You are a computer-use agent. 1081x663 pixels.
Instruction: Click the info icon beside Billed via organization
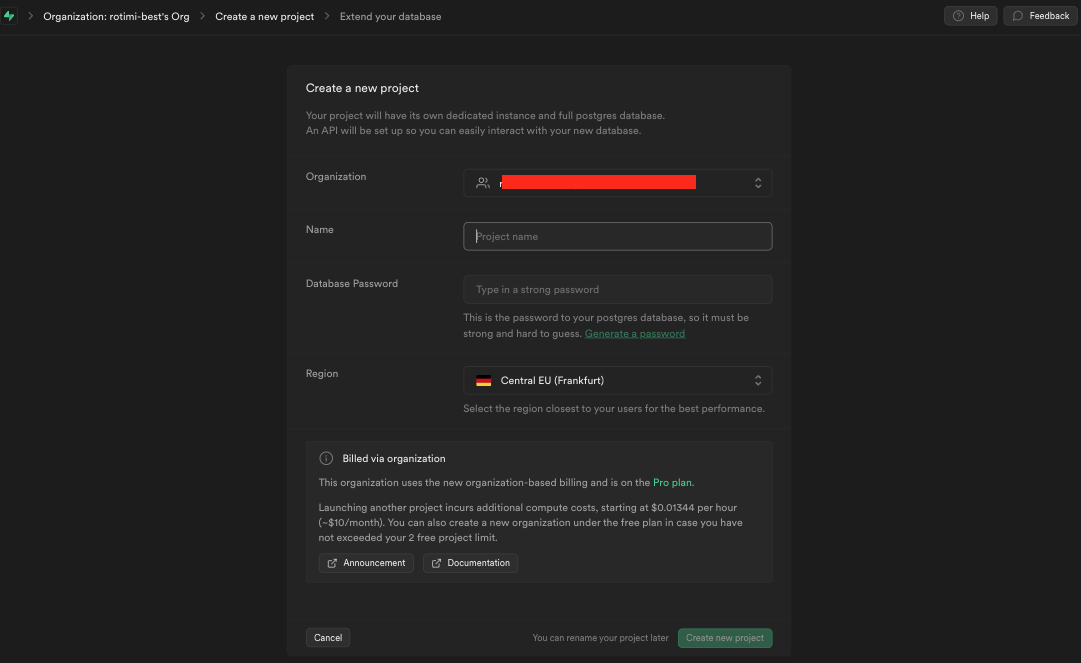[x=326, y=458]
